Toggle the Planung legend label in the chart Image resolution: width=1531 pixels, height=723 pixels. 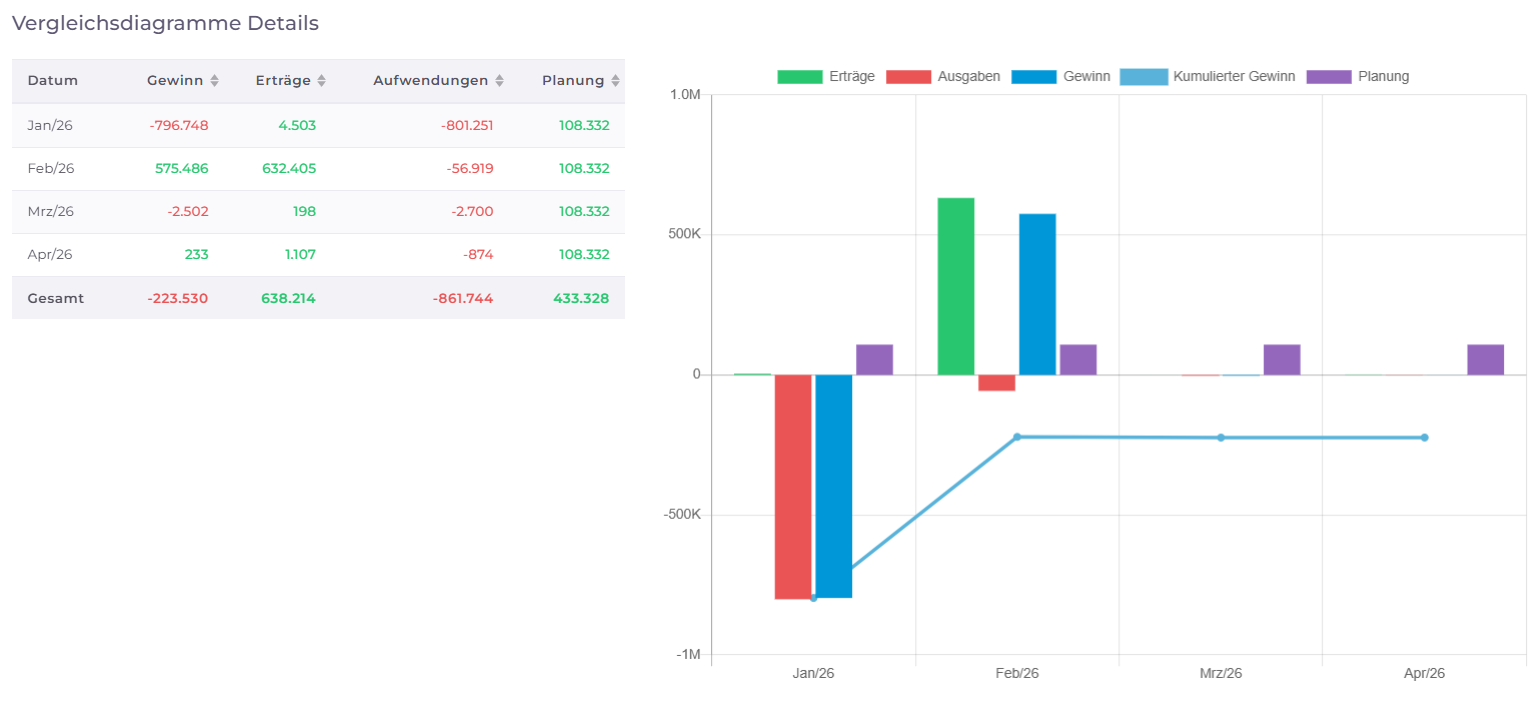pyautogui.click(x=1384, y=77)
